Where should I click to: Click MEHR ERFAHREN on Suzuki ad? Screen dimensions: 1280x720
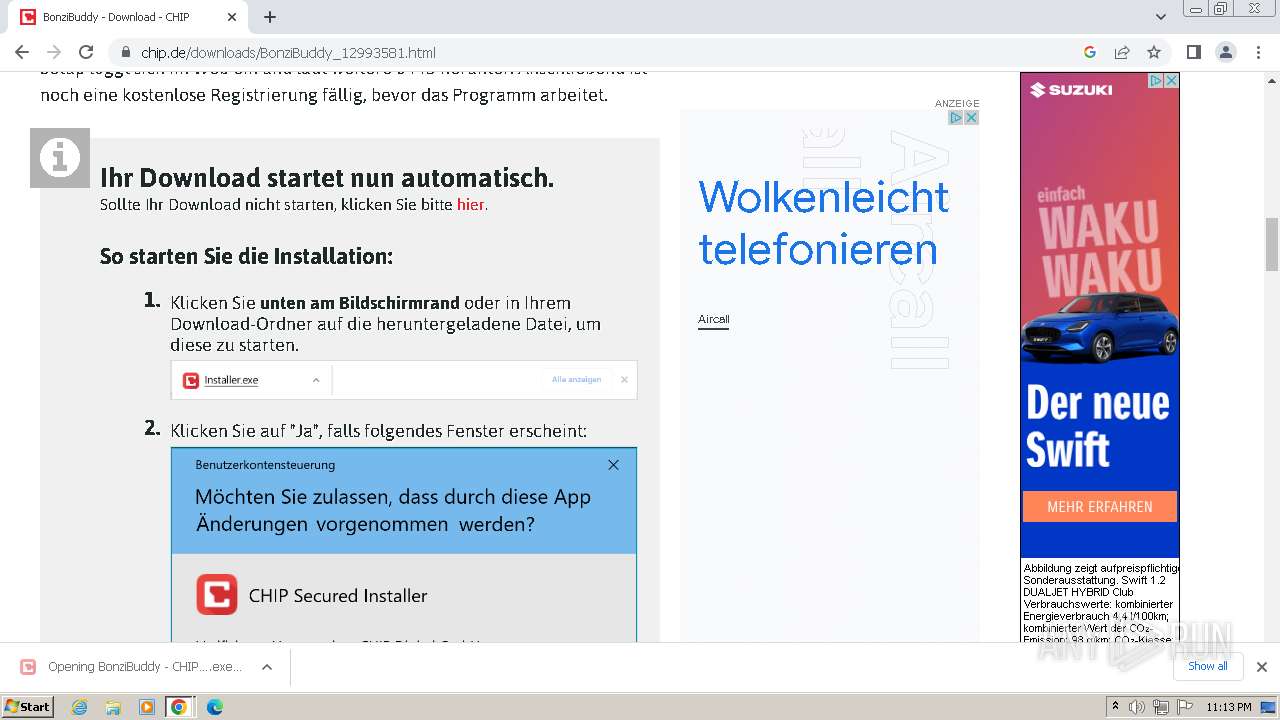click(1100, 507)
